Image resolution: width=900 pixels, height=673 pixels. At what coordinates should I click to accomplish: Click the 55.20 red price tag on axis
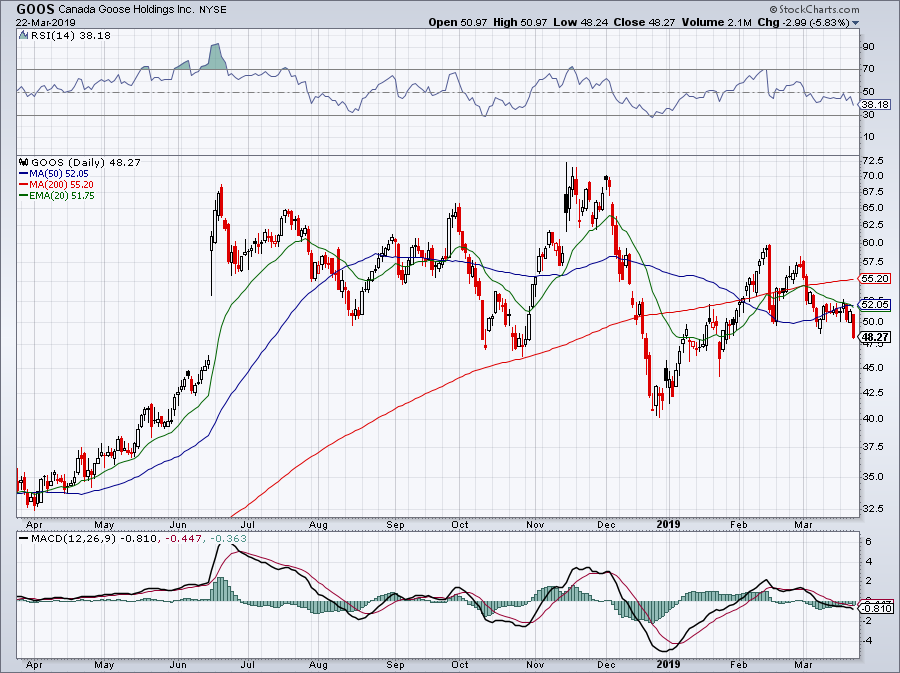coord(875,278)
